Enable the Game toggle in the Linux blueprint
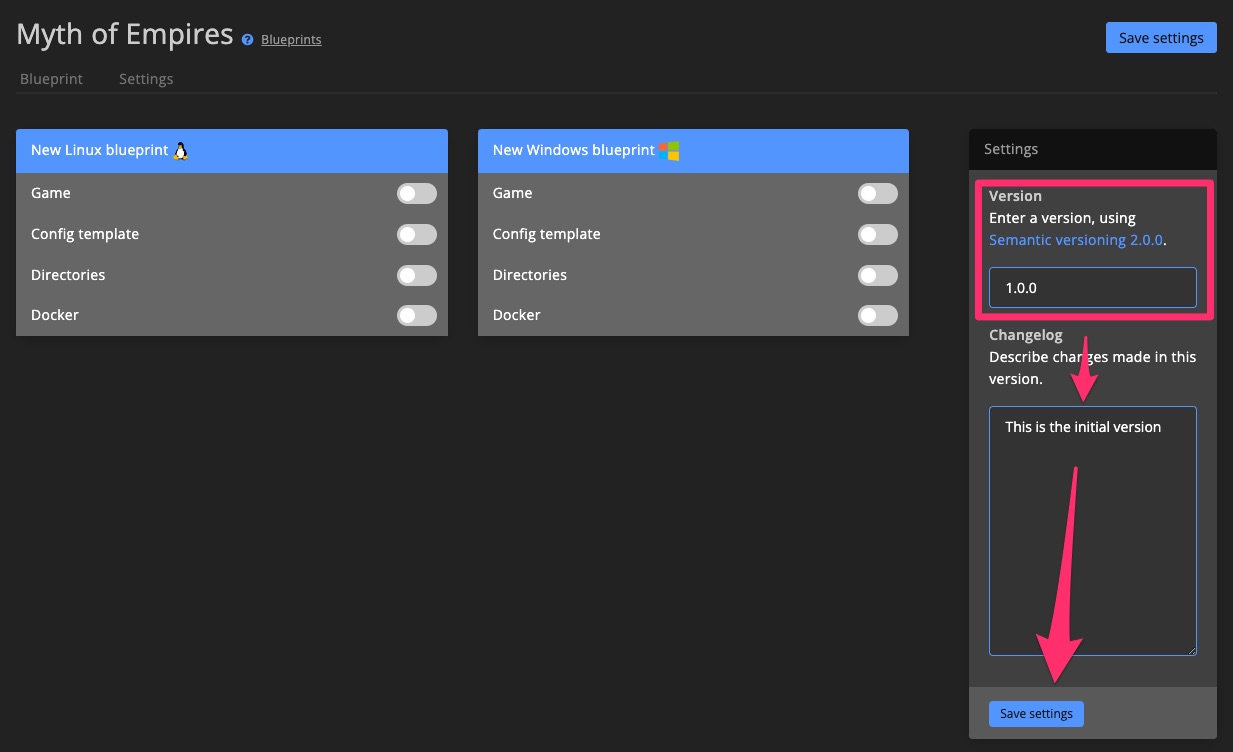The width and height of the screenshot is (1233, 752). pyautogui.click(x=417, y=193)
